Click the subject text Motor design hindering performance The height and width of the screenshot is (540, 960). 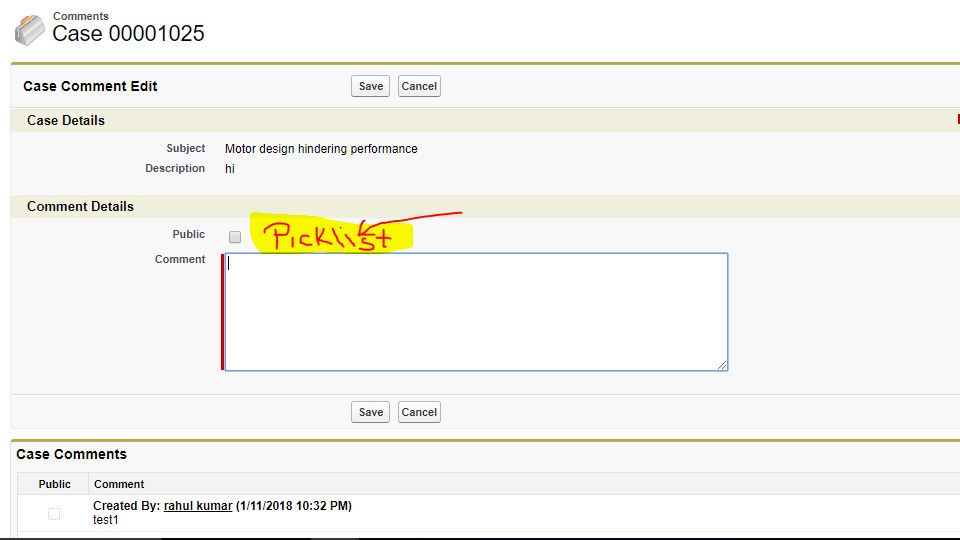point(321,149)
